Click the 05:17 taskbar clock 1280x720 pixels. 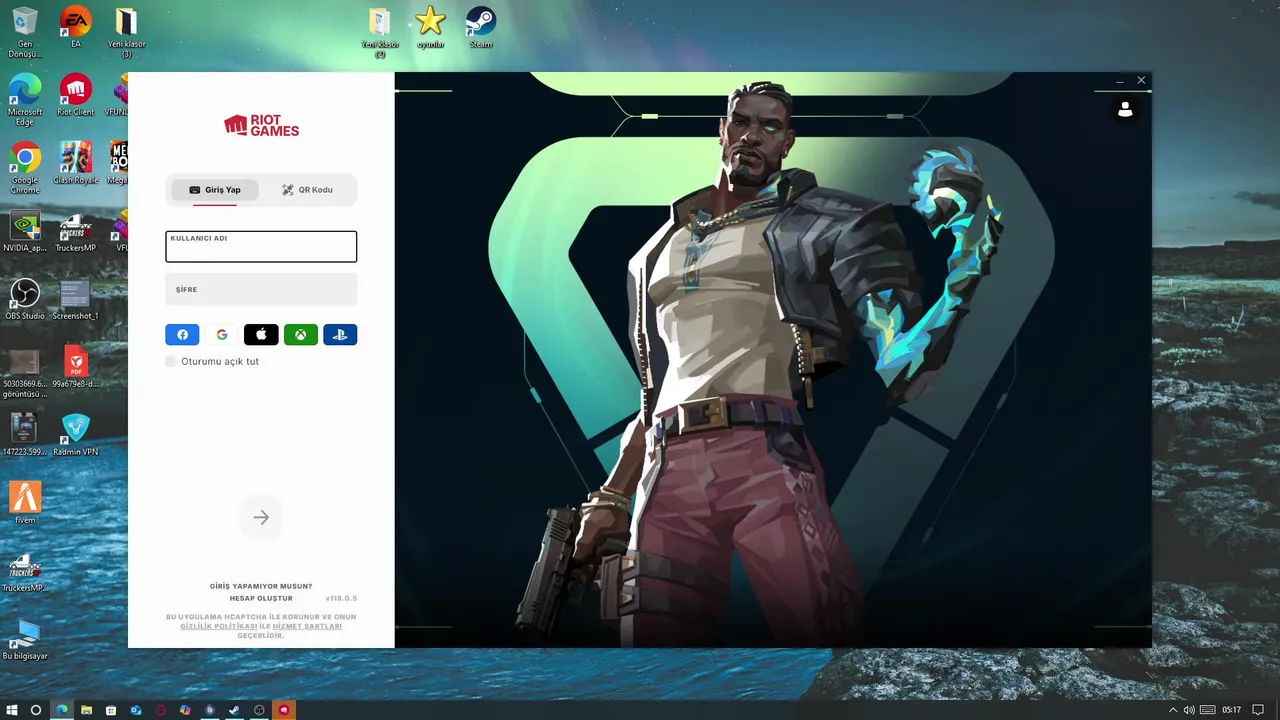(1231, 710)
